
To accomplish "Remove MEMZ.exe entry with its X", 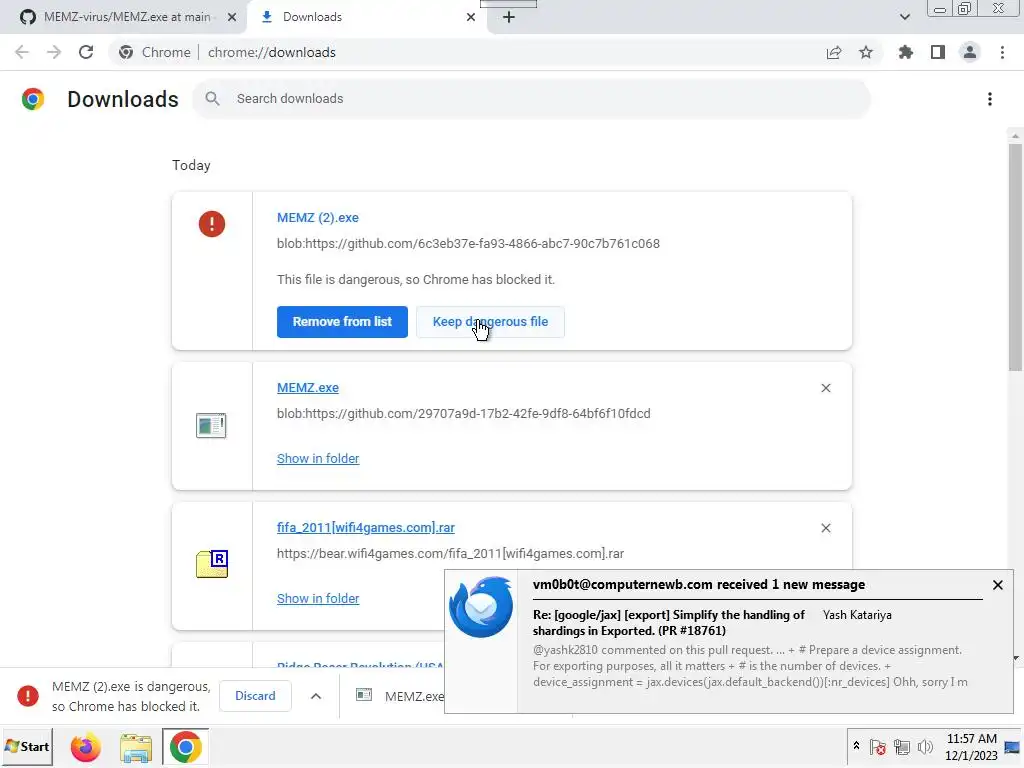I will [826, 388].
